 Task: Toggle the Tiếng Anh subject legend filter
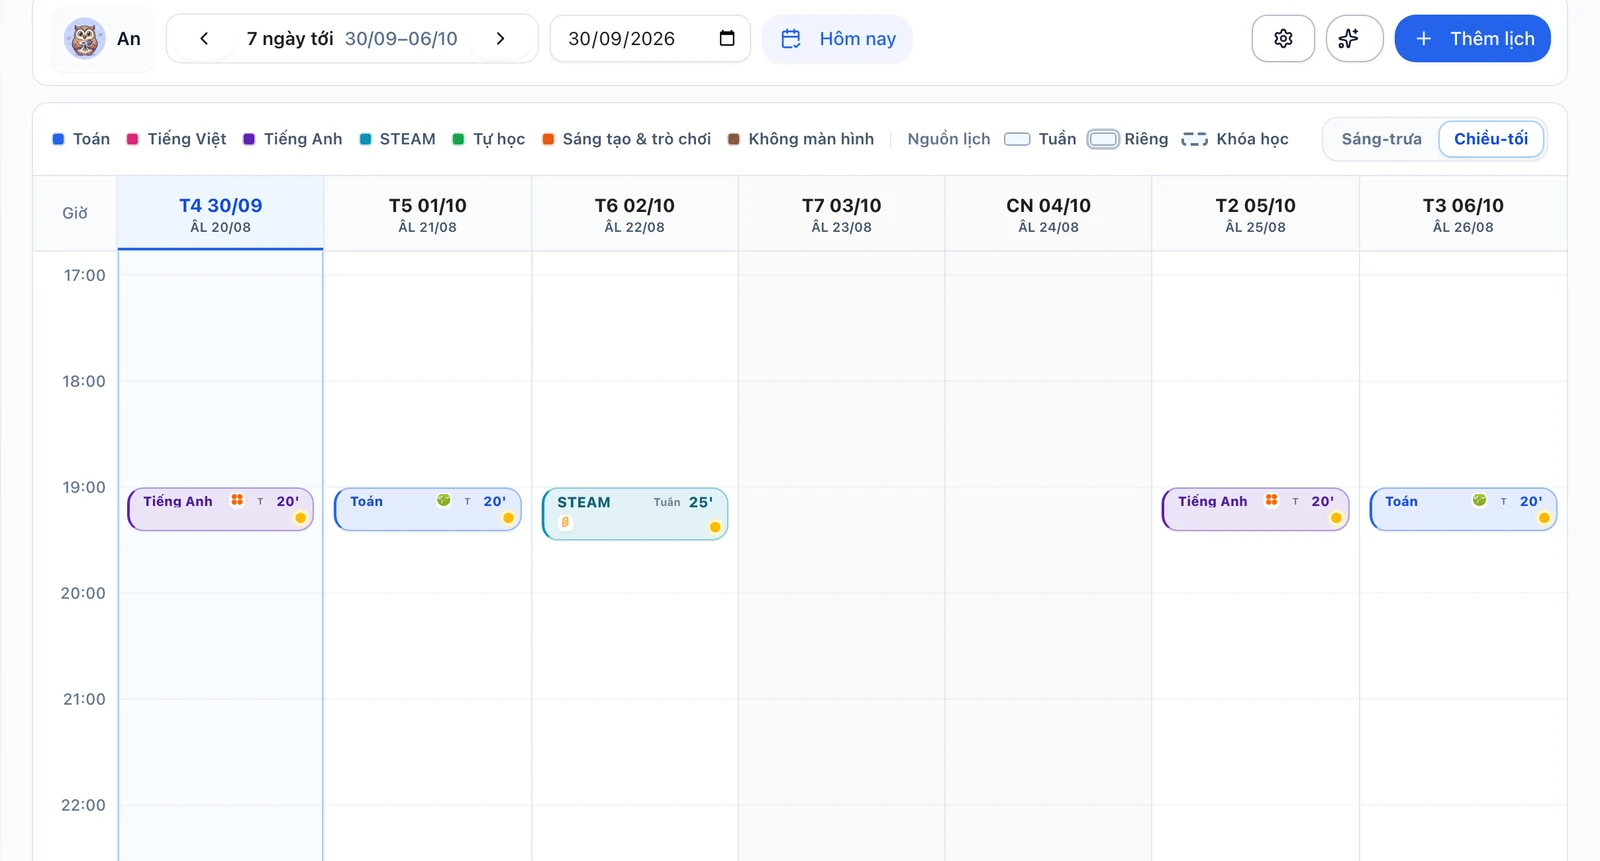click(293, 139)
